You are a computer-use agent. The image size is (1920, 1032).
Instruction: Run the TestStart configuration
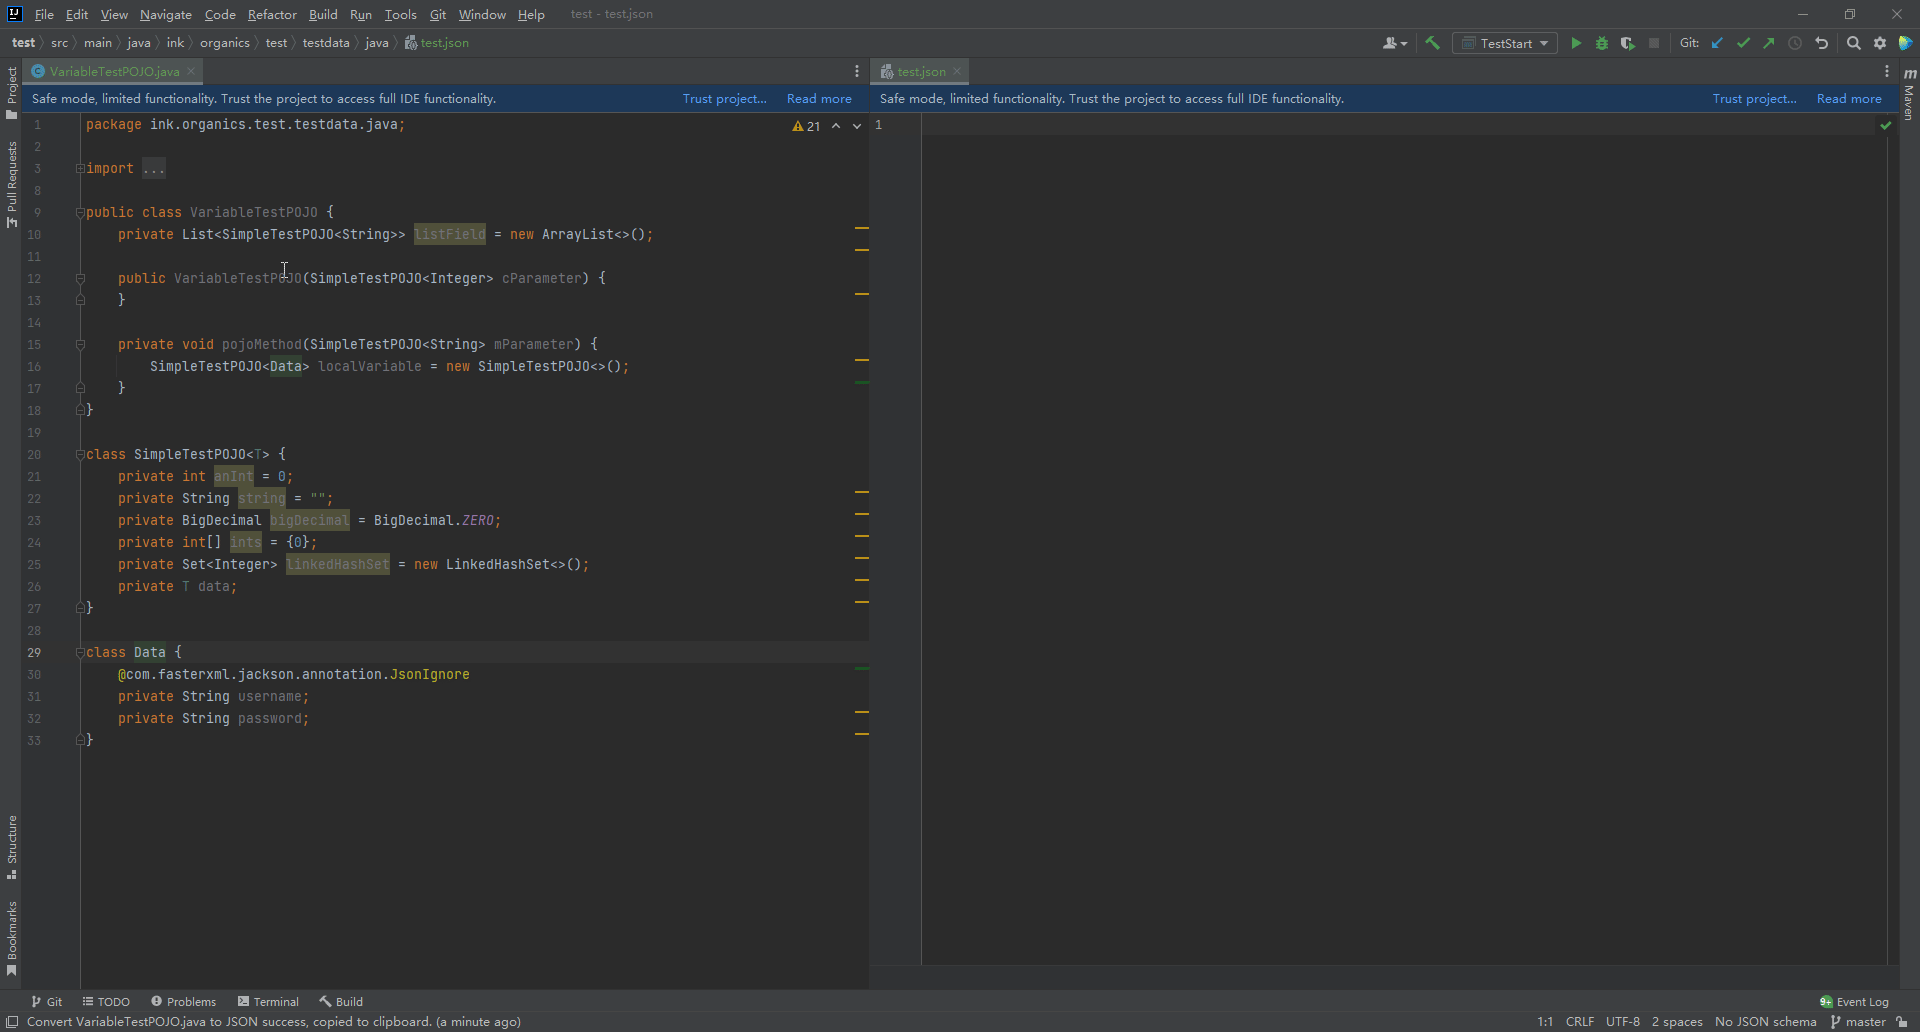coord(1575,43)
